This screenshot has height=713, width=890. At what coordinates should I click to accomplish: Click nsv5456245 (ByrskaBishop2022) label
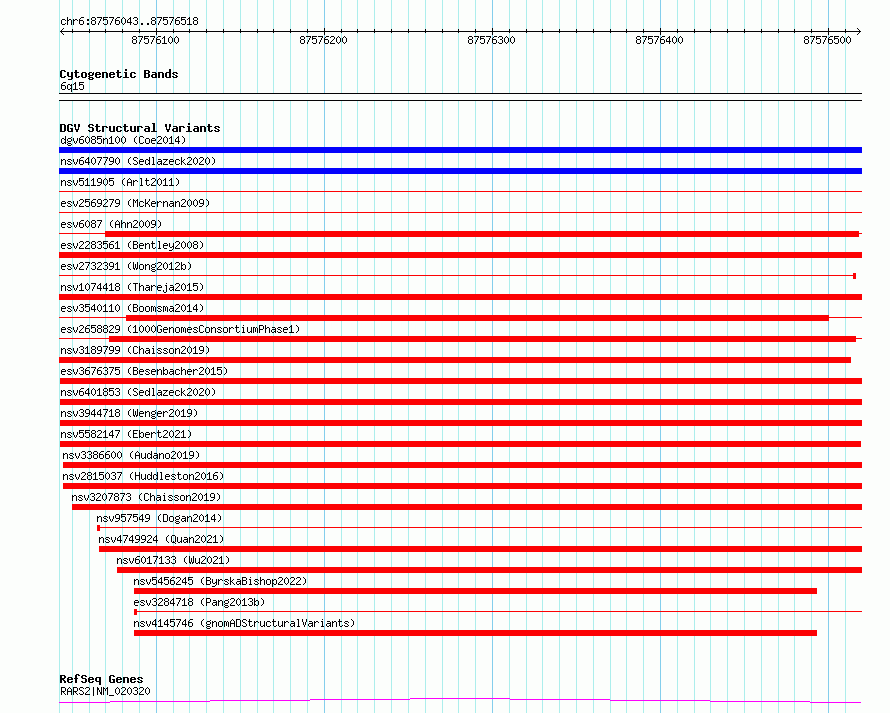click(220, 581)
